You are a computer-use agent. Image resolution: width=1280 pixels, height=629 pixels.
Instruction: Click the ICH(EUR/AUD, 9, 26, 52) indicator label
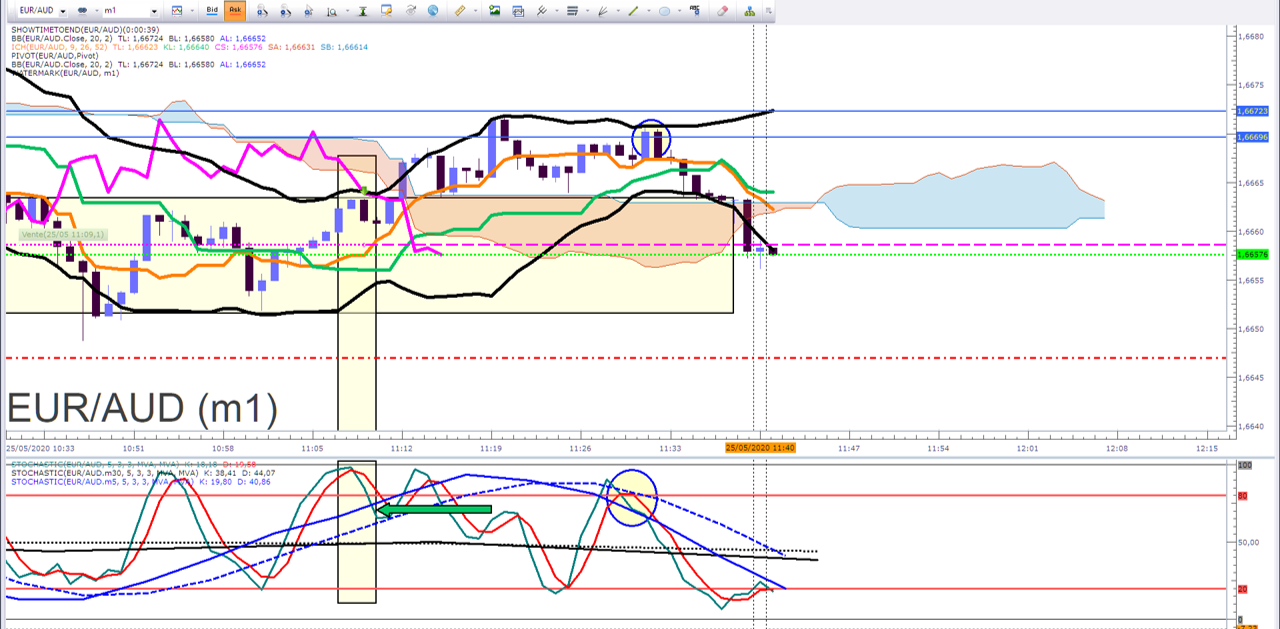[58, 47]
